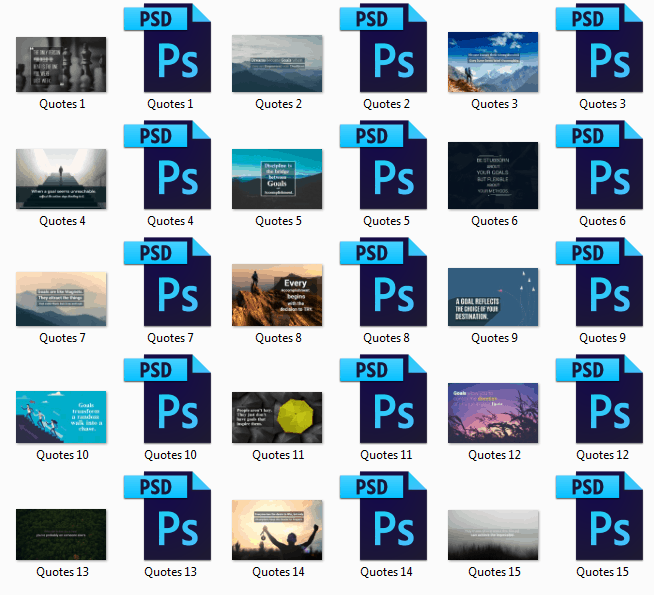
Task: Select the chess pieces Quotes 1 thumbnail
Action: (61, 64)
